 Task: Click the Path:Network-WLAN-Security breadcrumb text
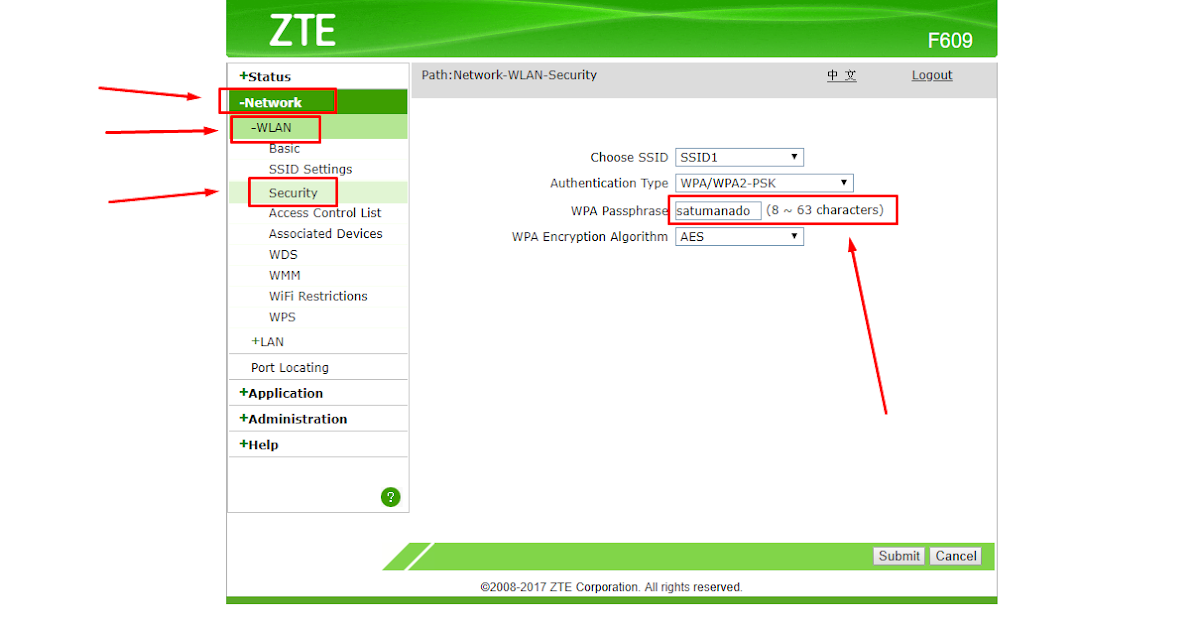[x=509, y=75]
